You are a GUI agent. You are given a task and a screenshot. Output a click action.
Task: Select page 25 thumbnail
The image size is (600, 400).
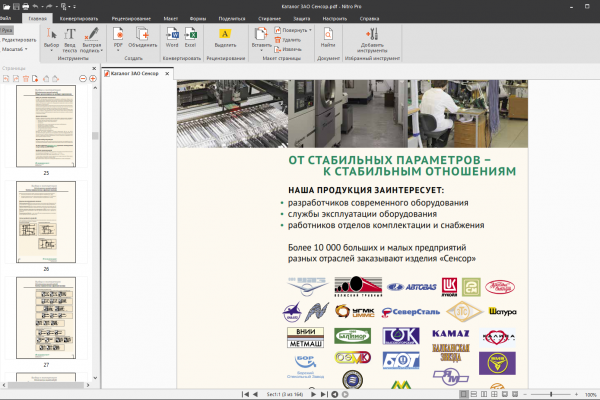46,126
